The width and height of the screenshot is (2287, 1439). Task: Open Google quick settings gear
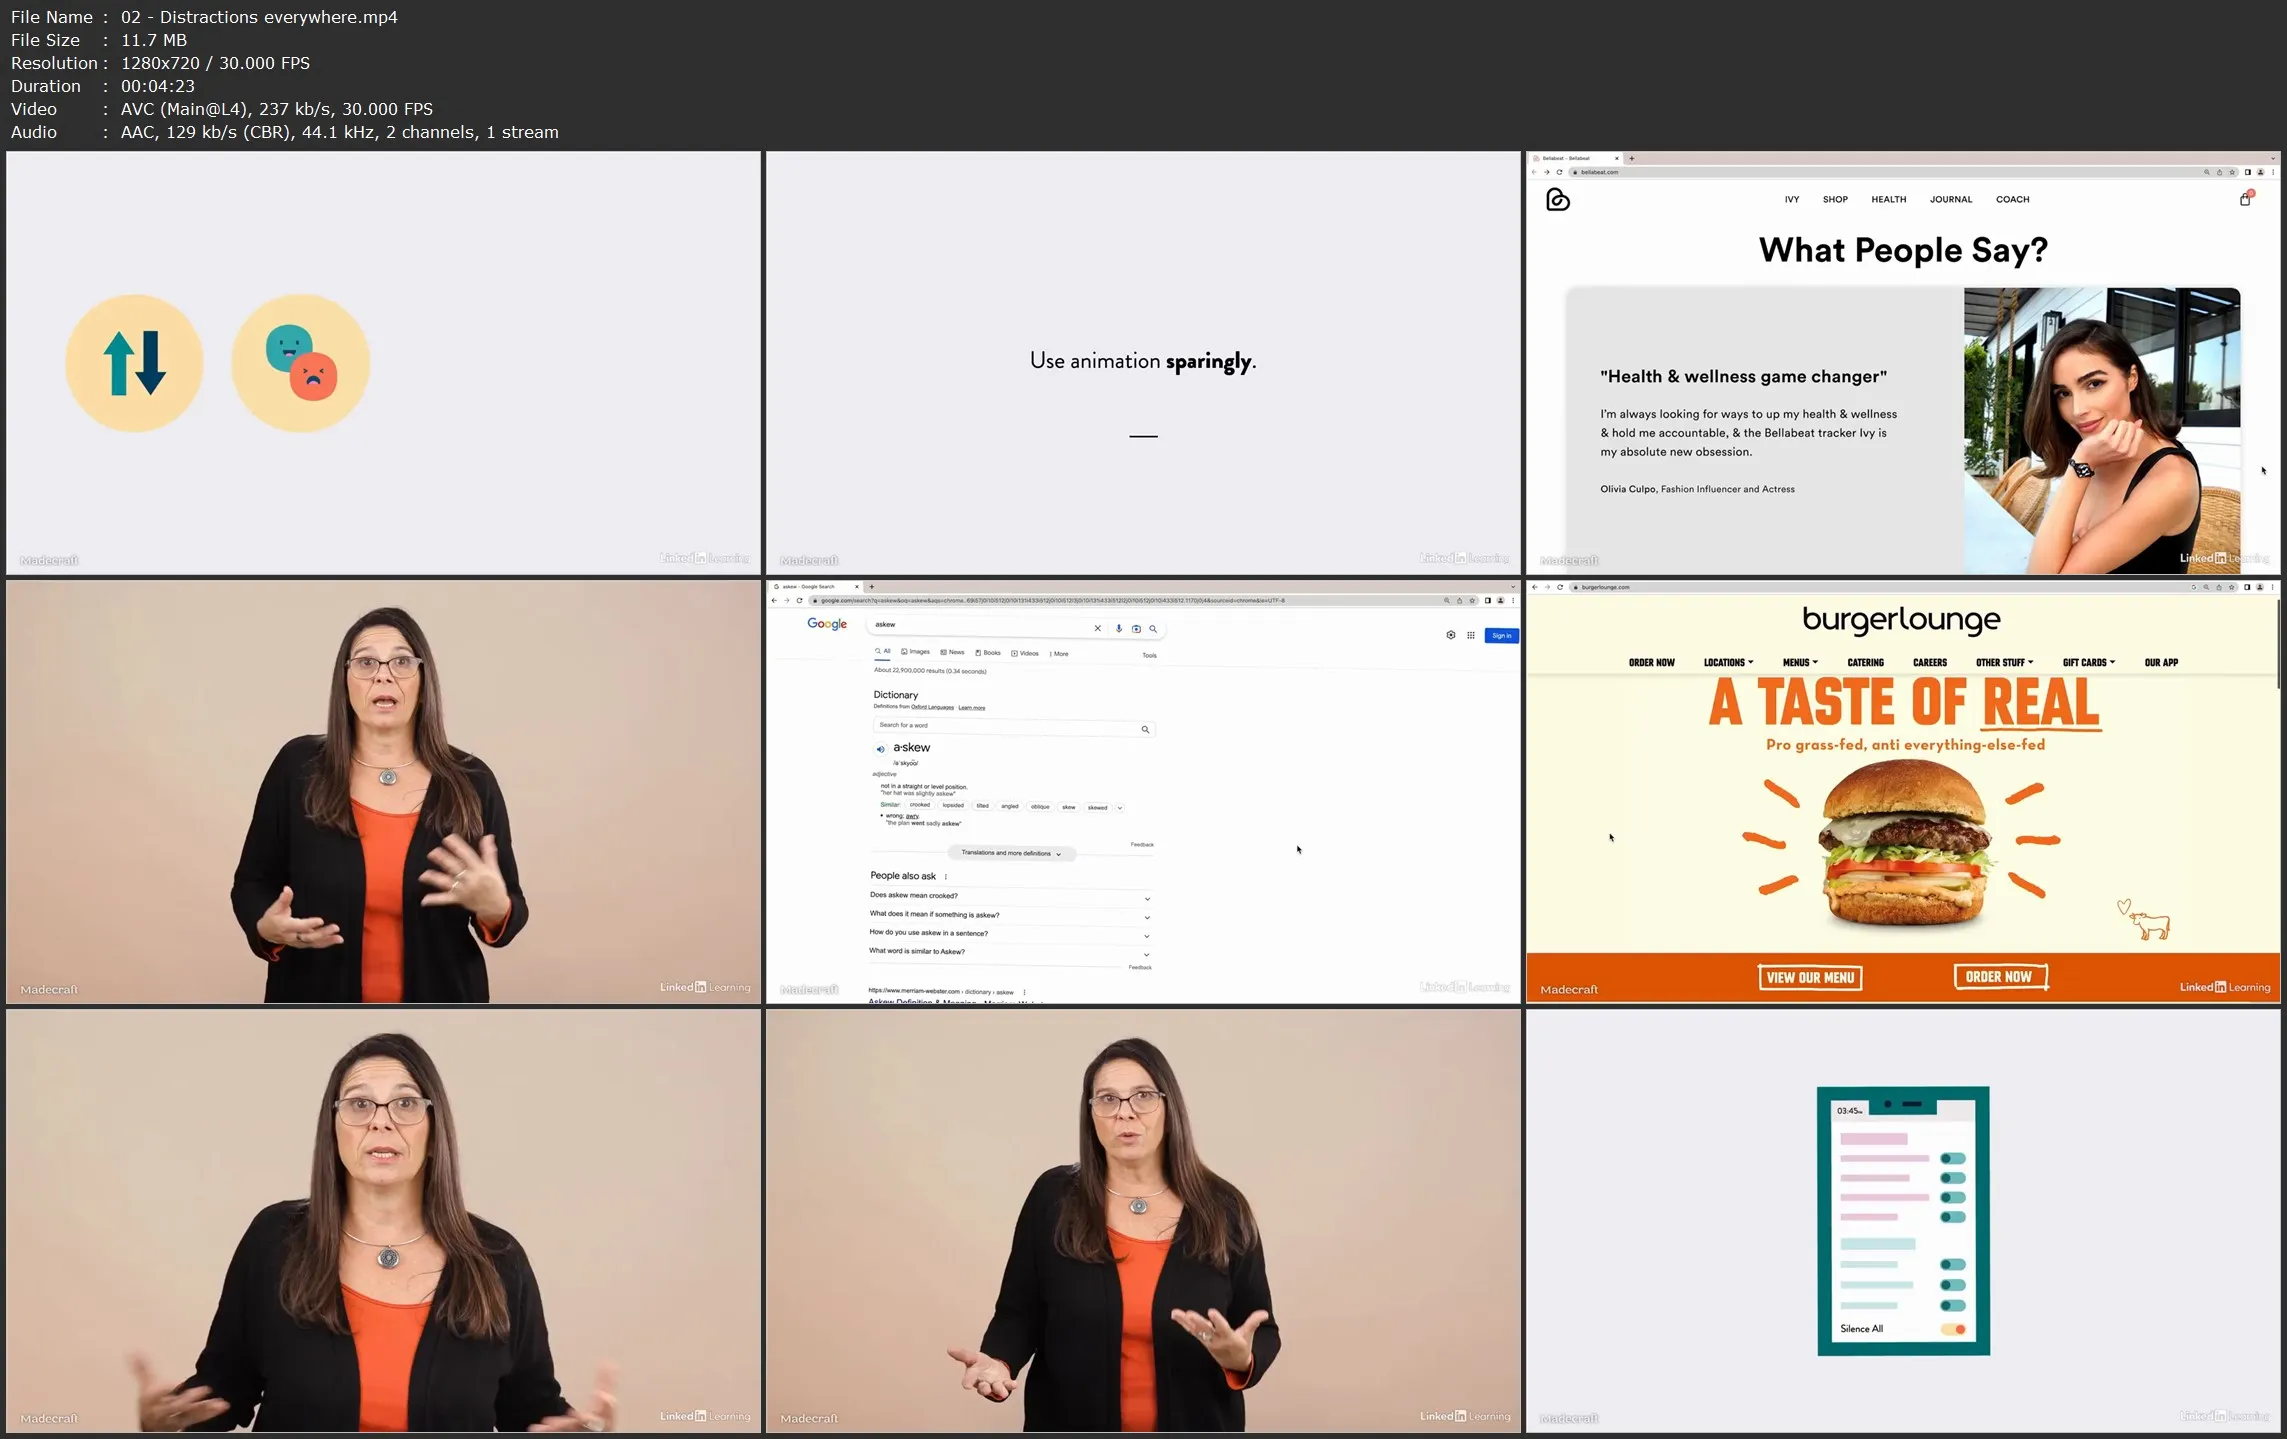click(x=1450, y=635)
